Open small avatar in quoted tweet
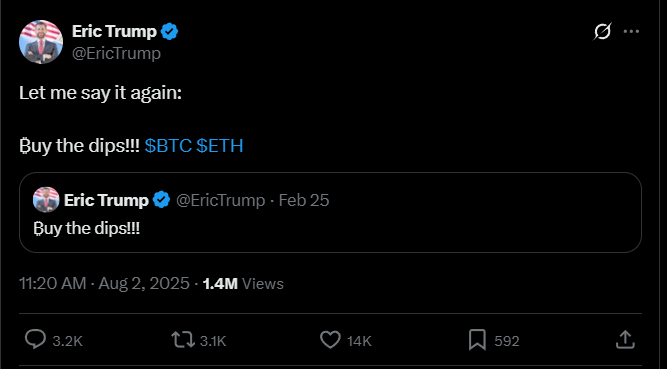 [x=46, y=200]
